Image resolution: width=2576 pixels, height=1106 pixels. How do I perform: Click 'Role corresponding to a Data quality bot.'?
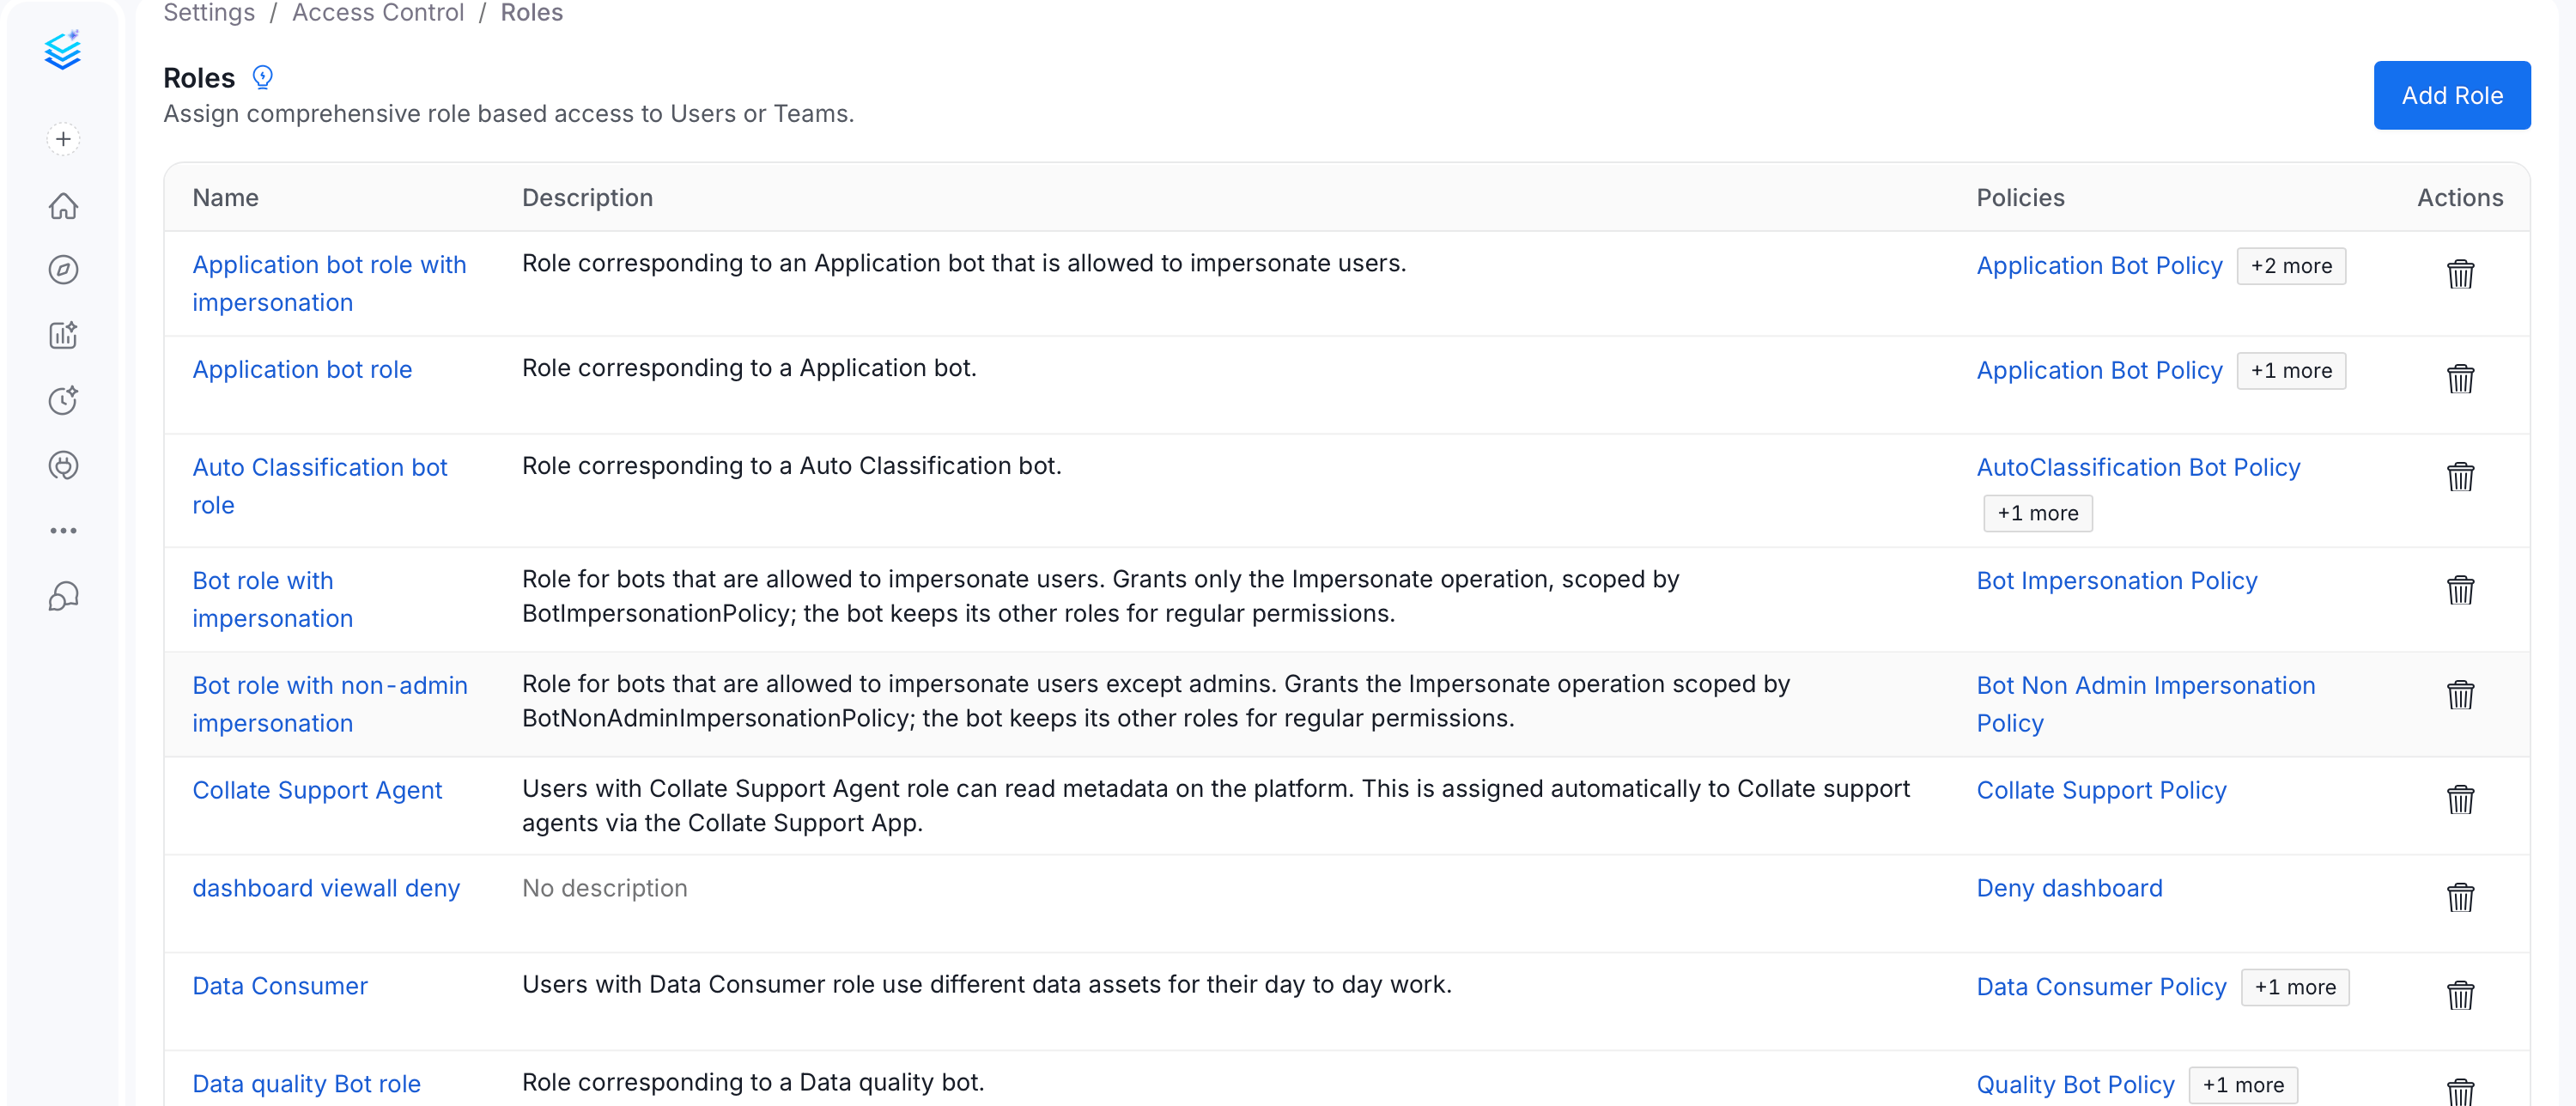(x=753, y=1083)
